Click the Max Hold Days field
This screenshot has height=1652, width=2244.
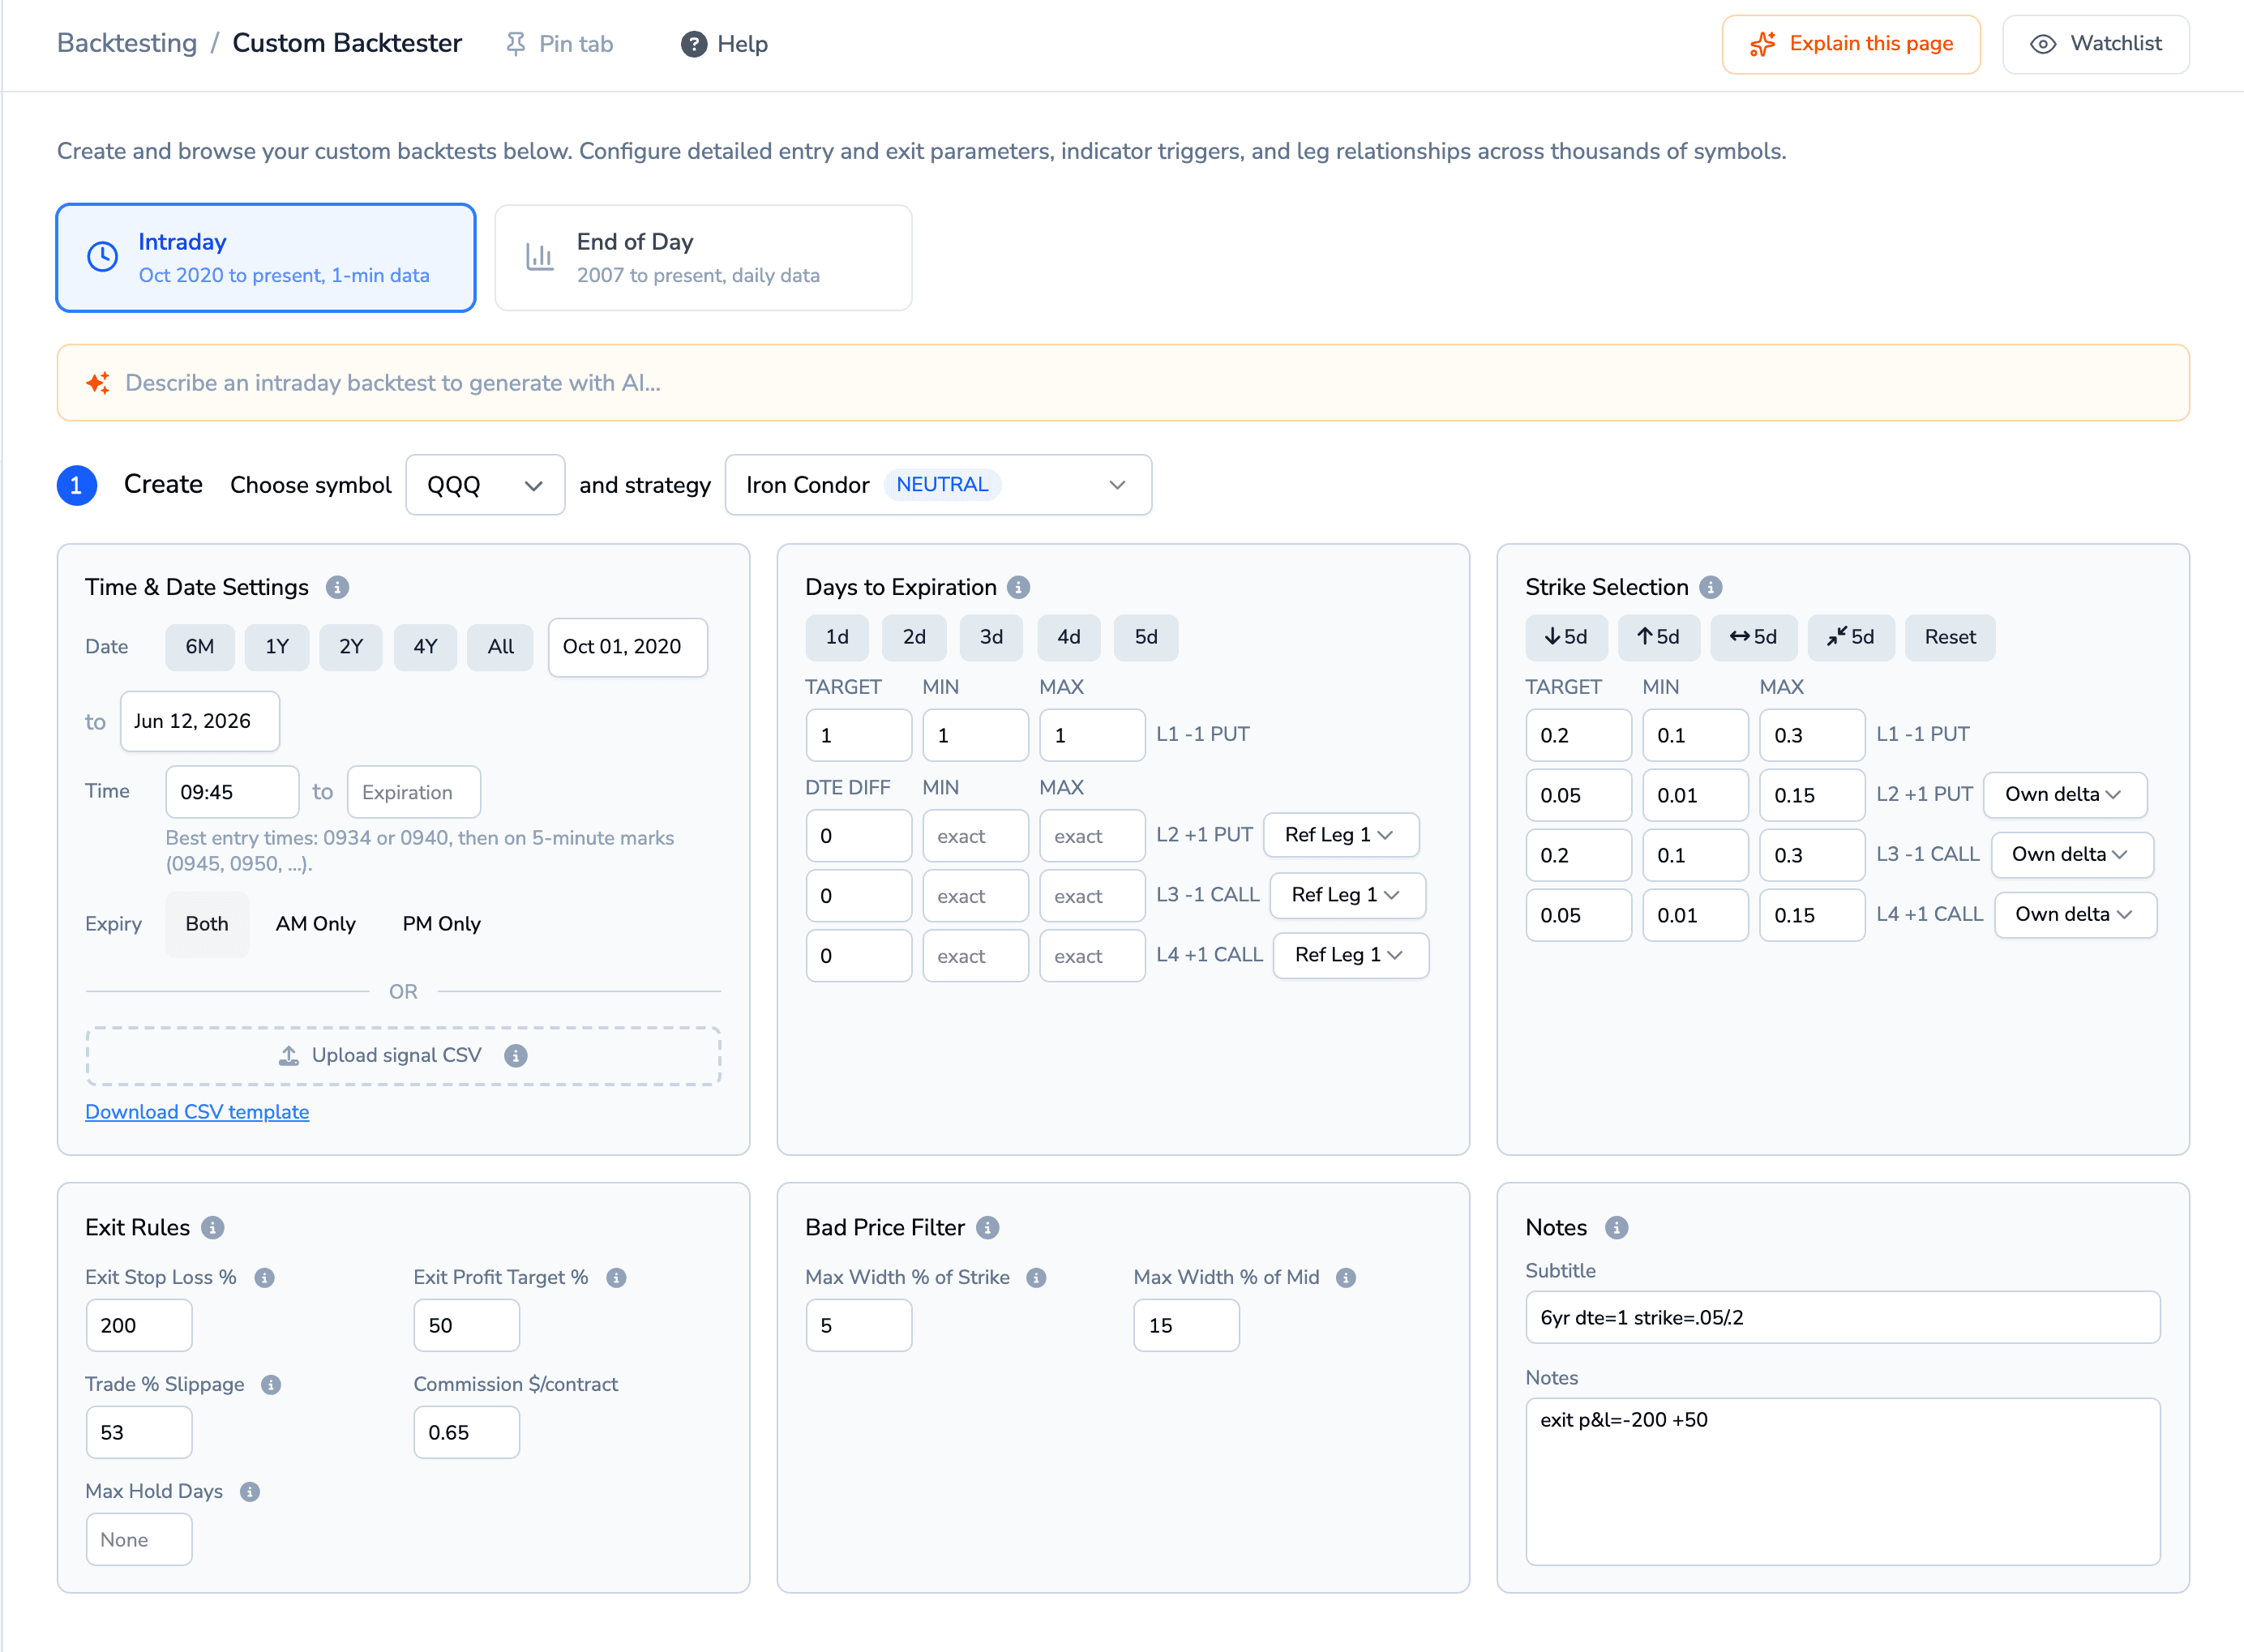coord(139,1540)
